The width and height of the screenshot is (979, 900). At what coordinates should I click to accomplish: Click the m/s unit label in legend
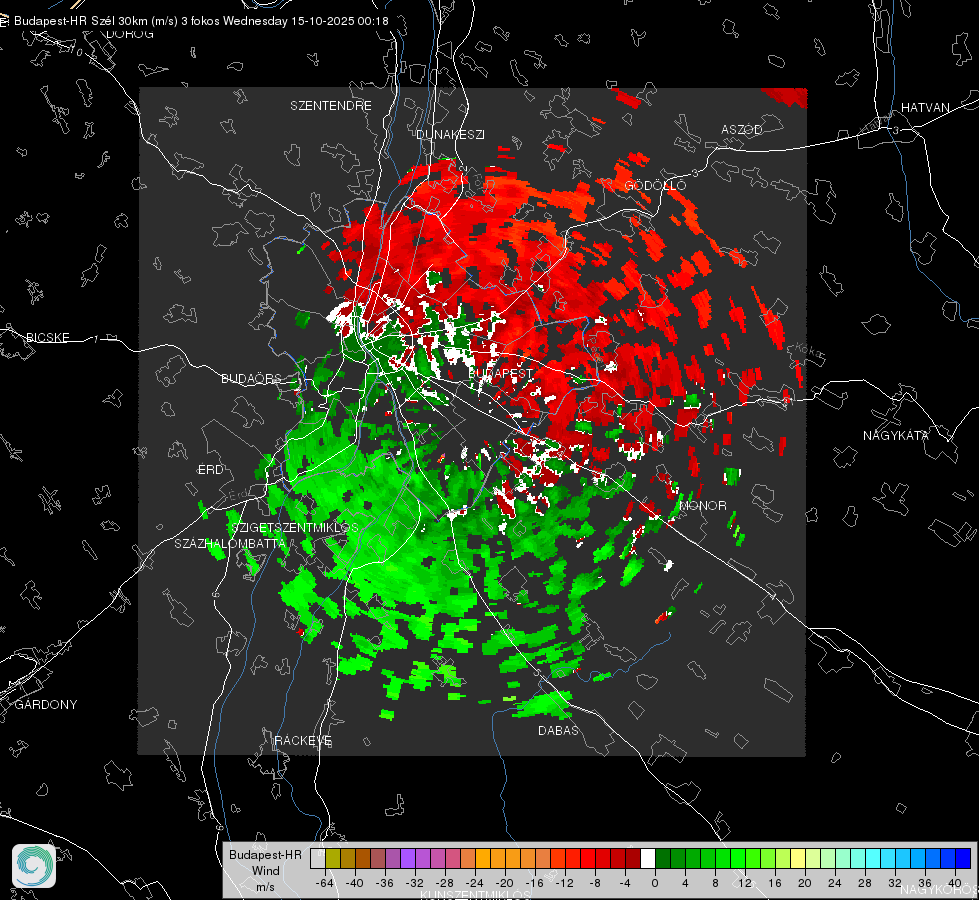(265, 887)
